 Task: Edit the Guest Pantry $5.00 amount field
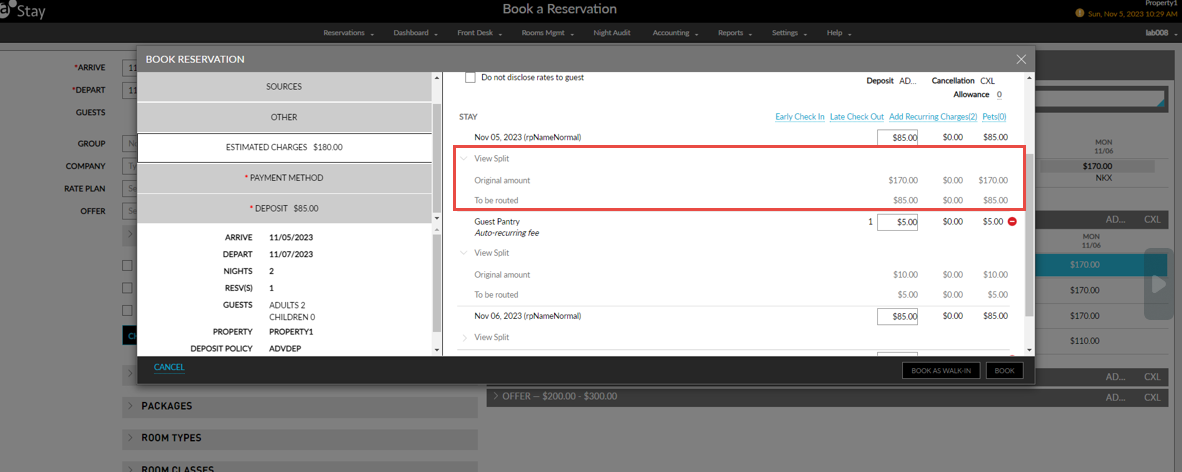click(897, 222)
